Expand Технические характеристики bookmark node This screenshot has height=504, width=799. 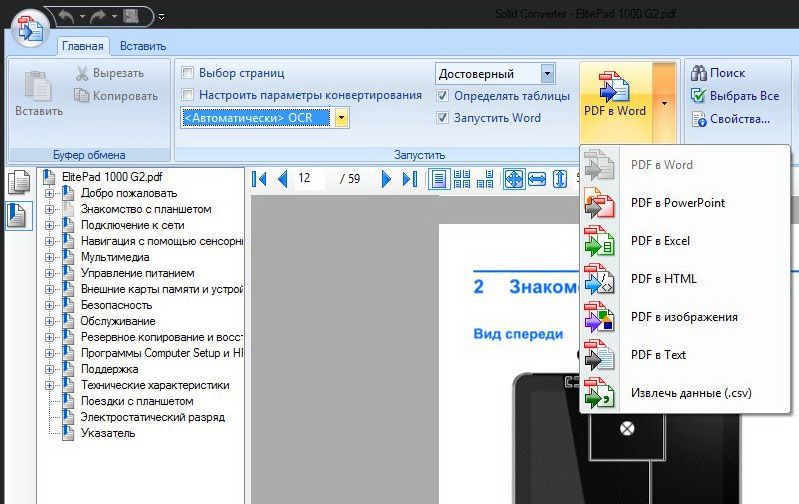tap(49, 385)
